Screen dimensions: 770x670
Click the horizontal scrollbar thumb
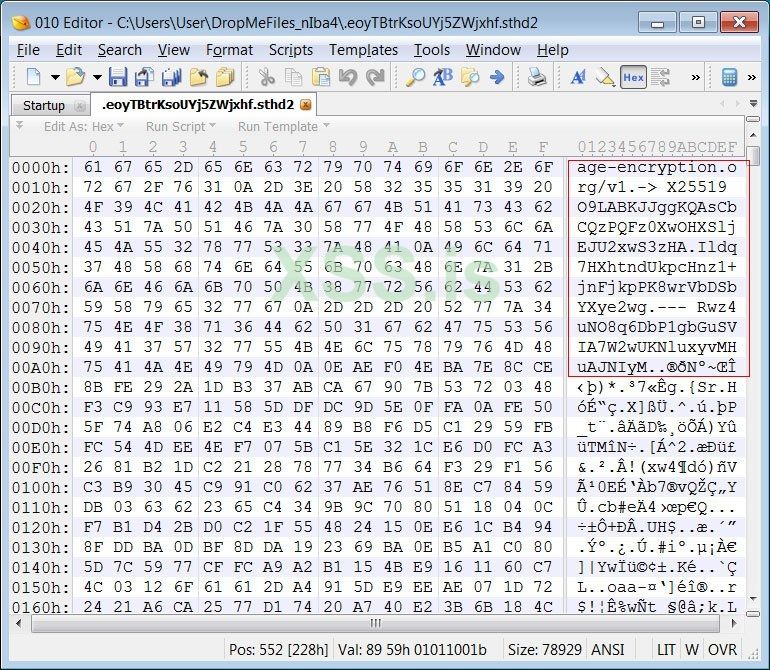[x=376, y=624]
